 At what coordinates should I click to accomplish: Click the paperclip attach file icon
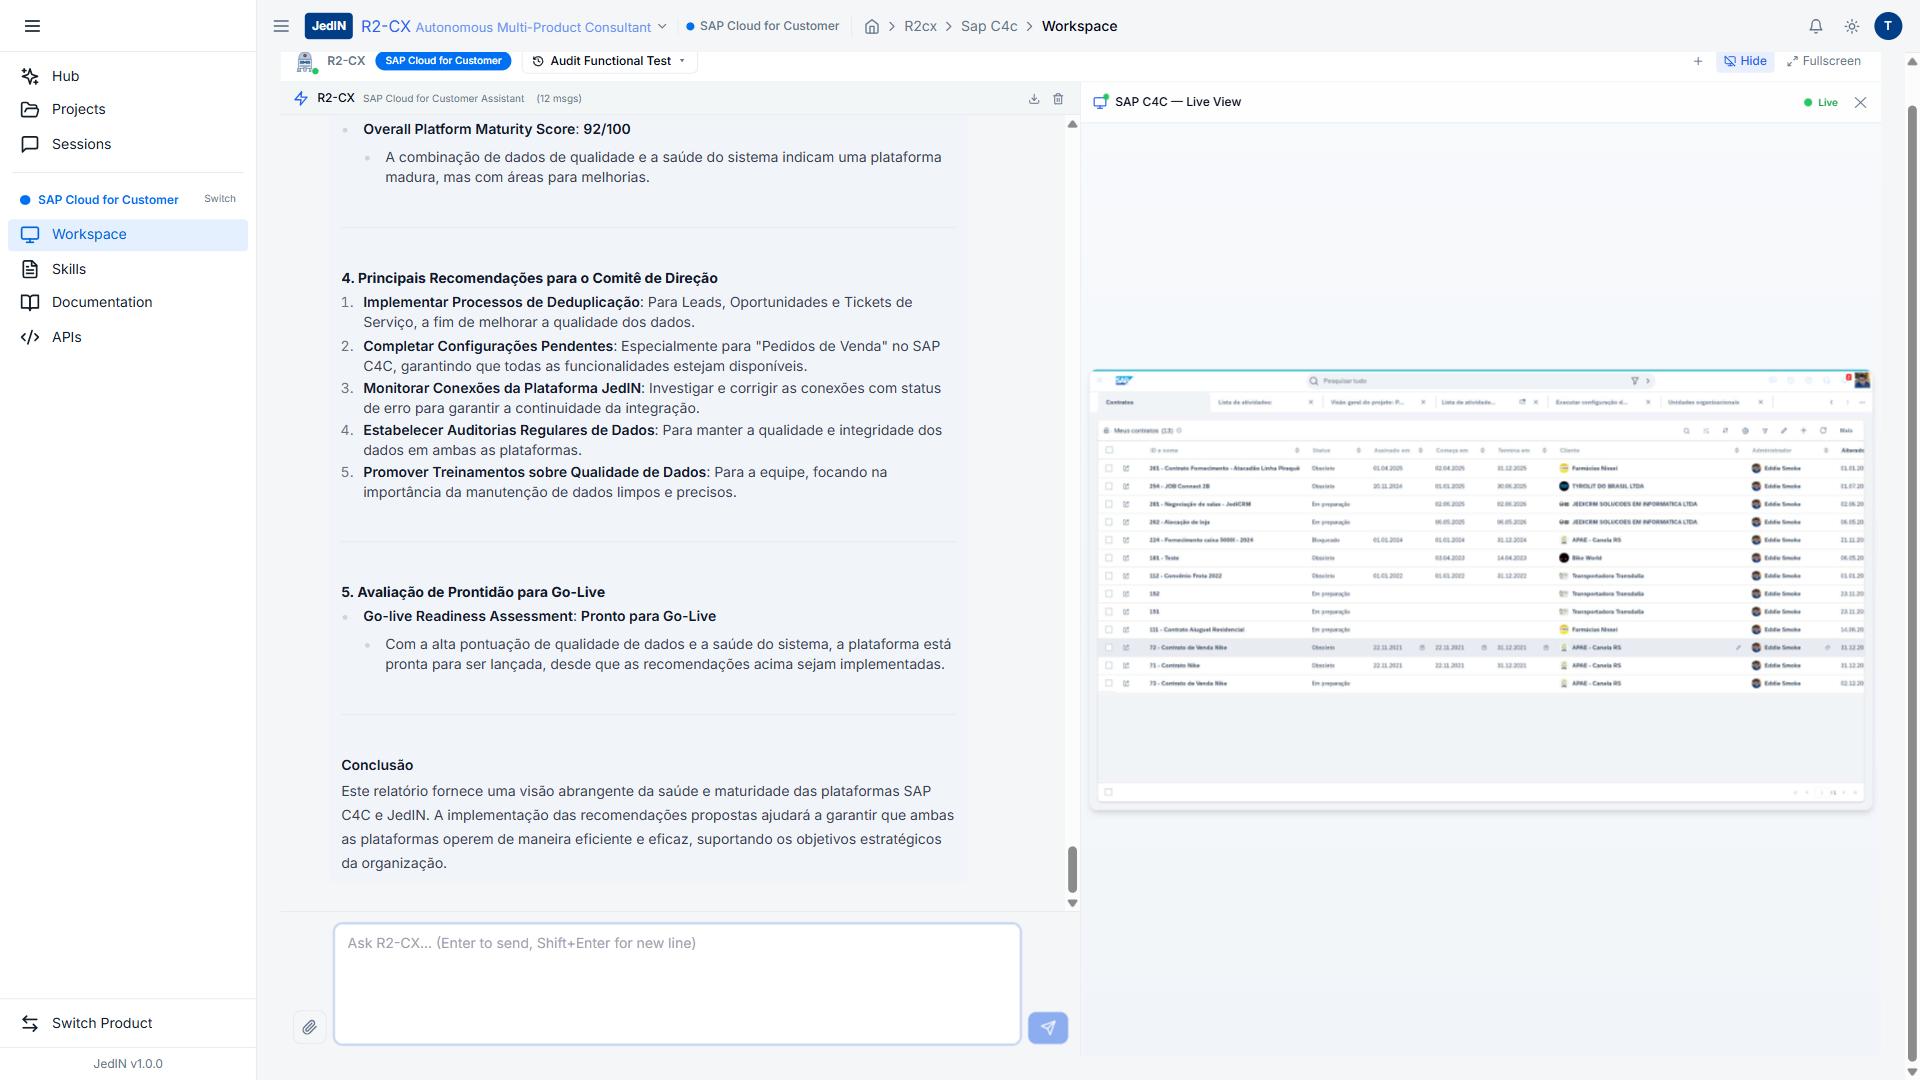(309, 1027)
